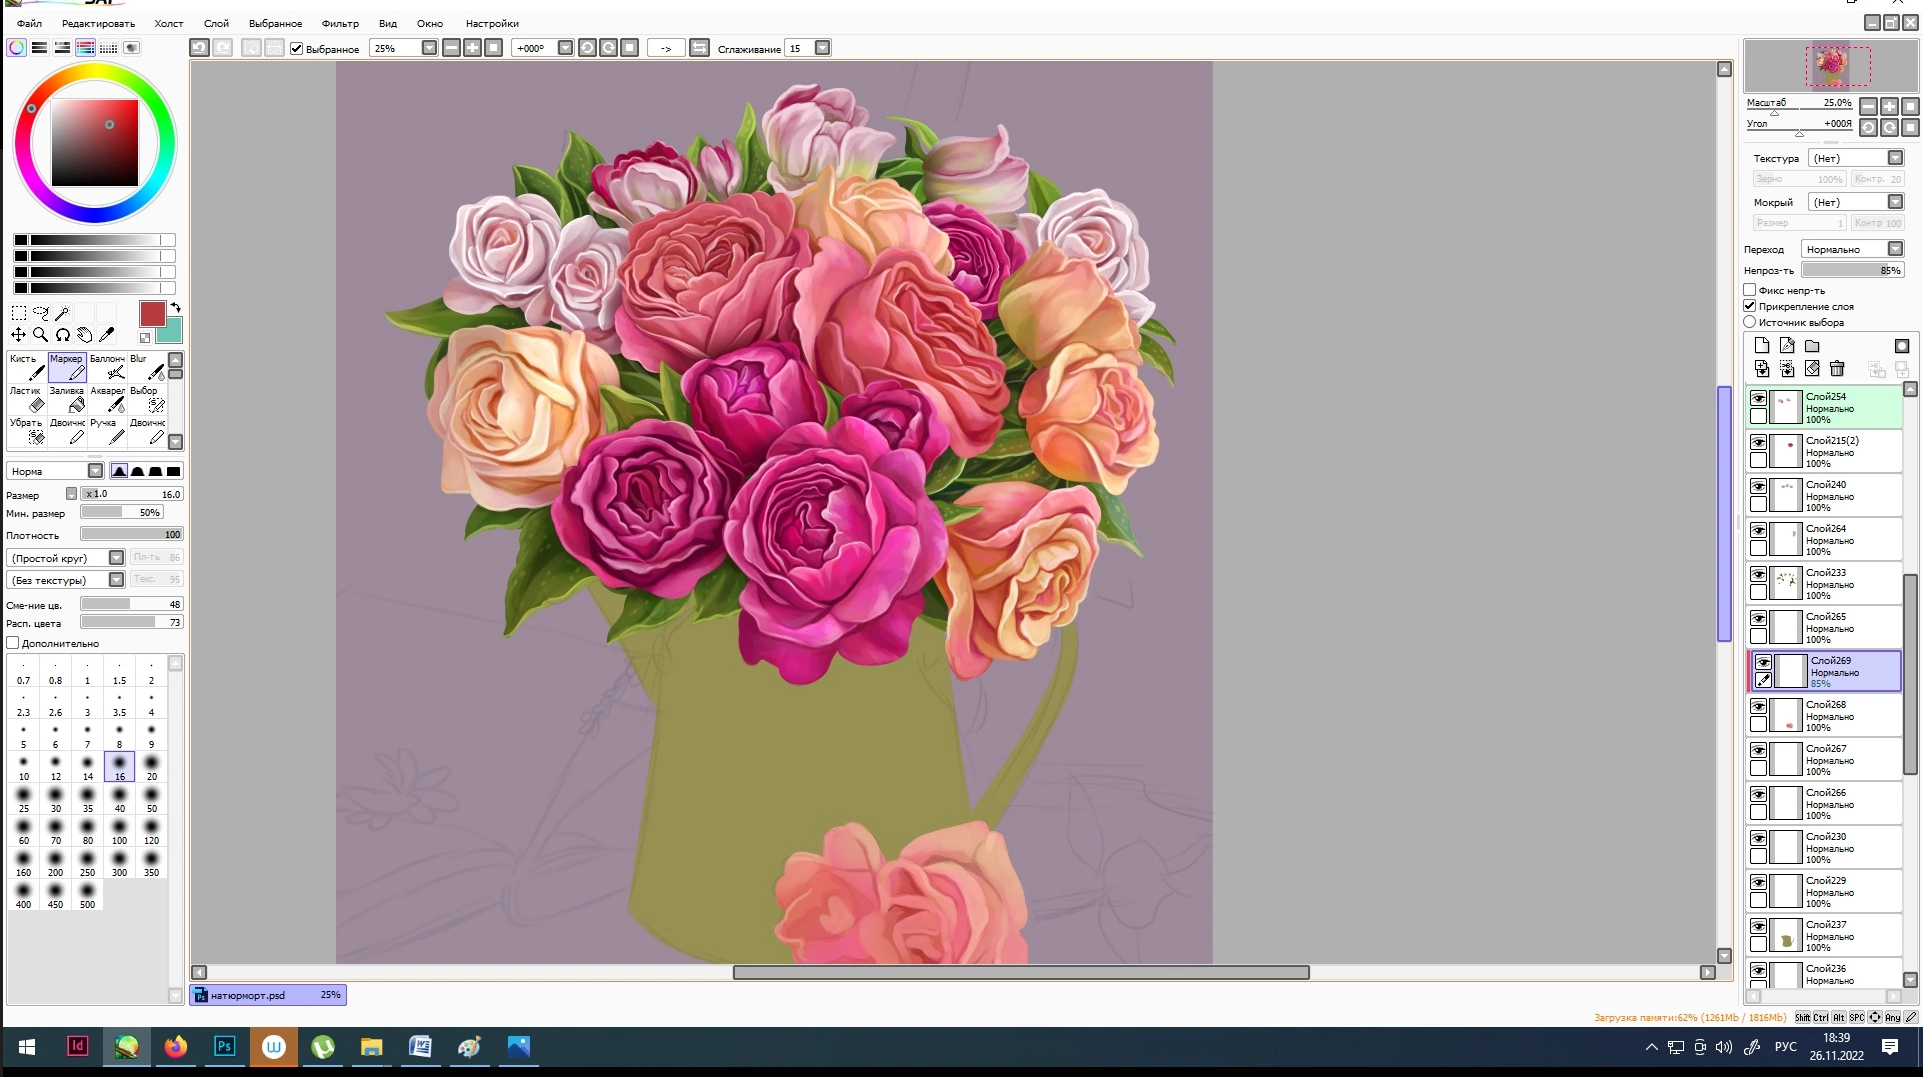Choose the Убрать deselect eraser tool
Image resolution: width=1923 pixels, height=1077 pixels.
pyautogui.click(x=27, y=432)
